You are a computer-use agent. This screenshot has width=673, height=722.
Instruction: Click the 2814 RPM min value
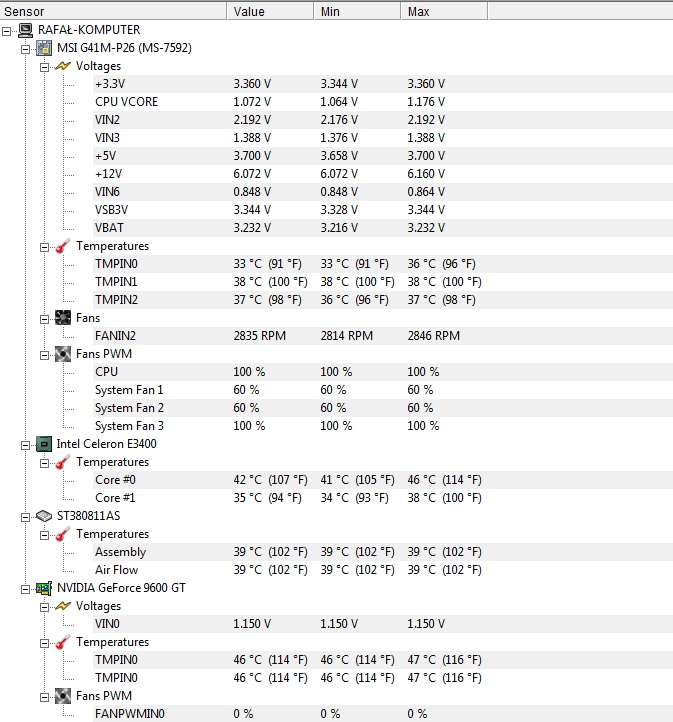coord(347,336)
